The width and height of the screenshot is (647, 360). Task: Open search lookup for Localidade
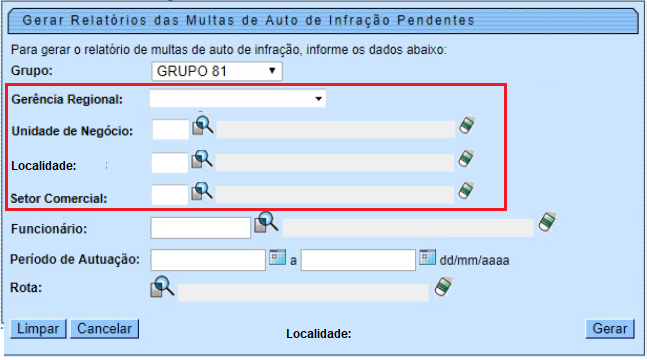click(202, 159)
